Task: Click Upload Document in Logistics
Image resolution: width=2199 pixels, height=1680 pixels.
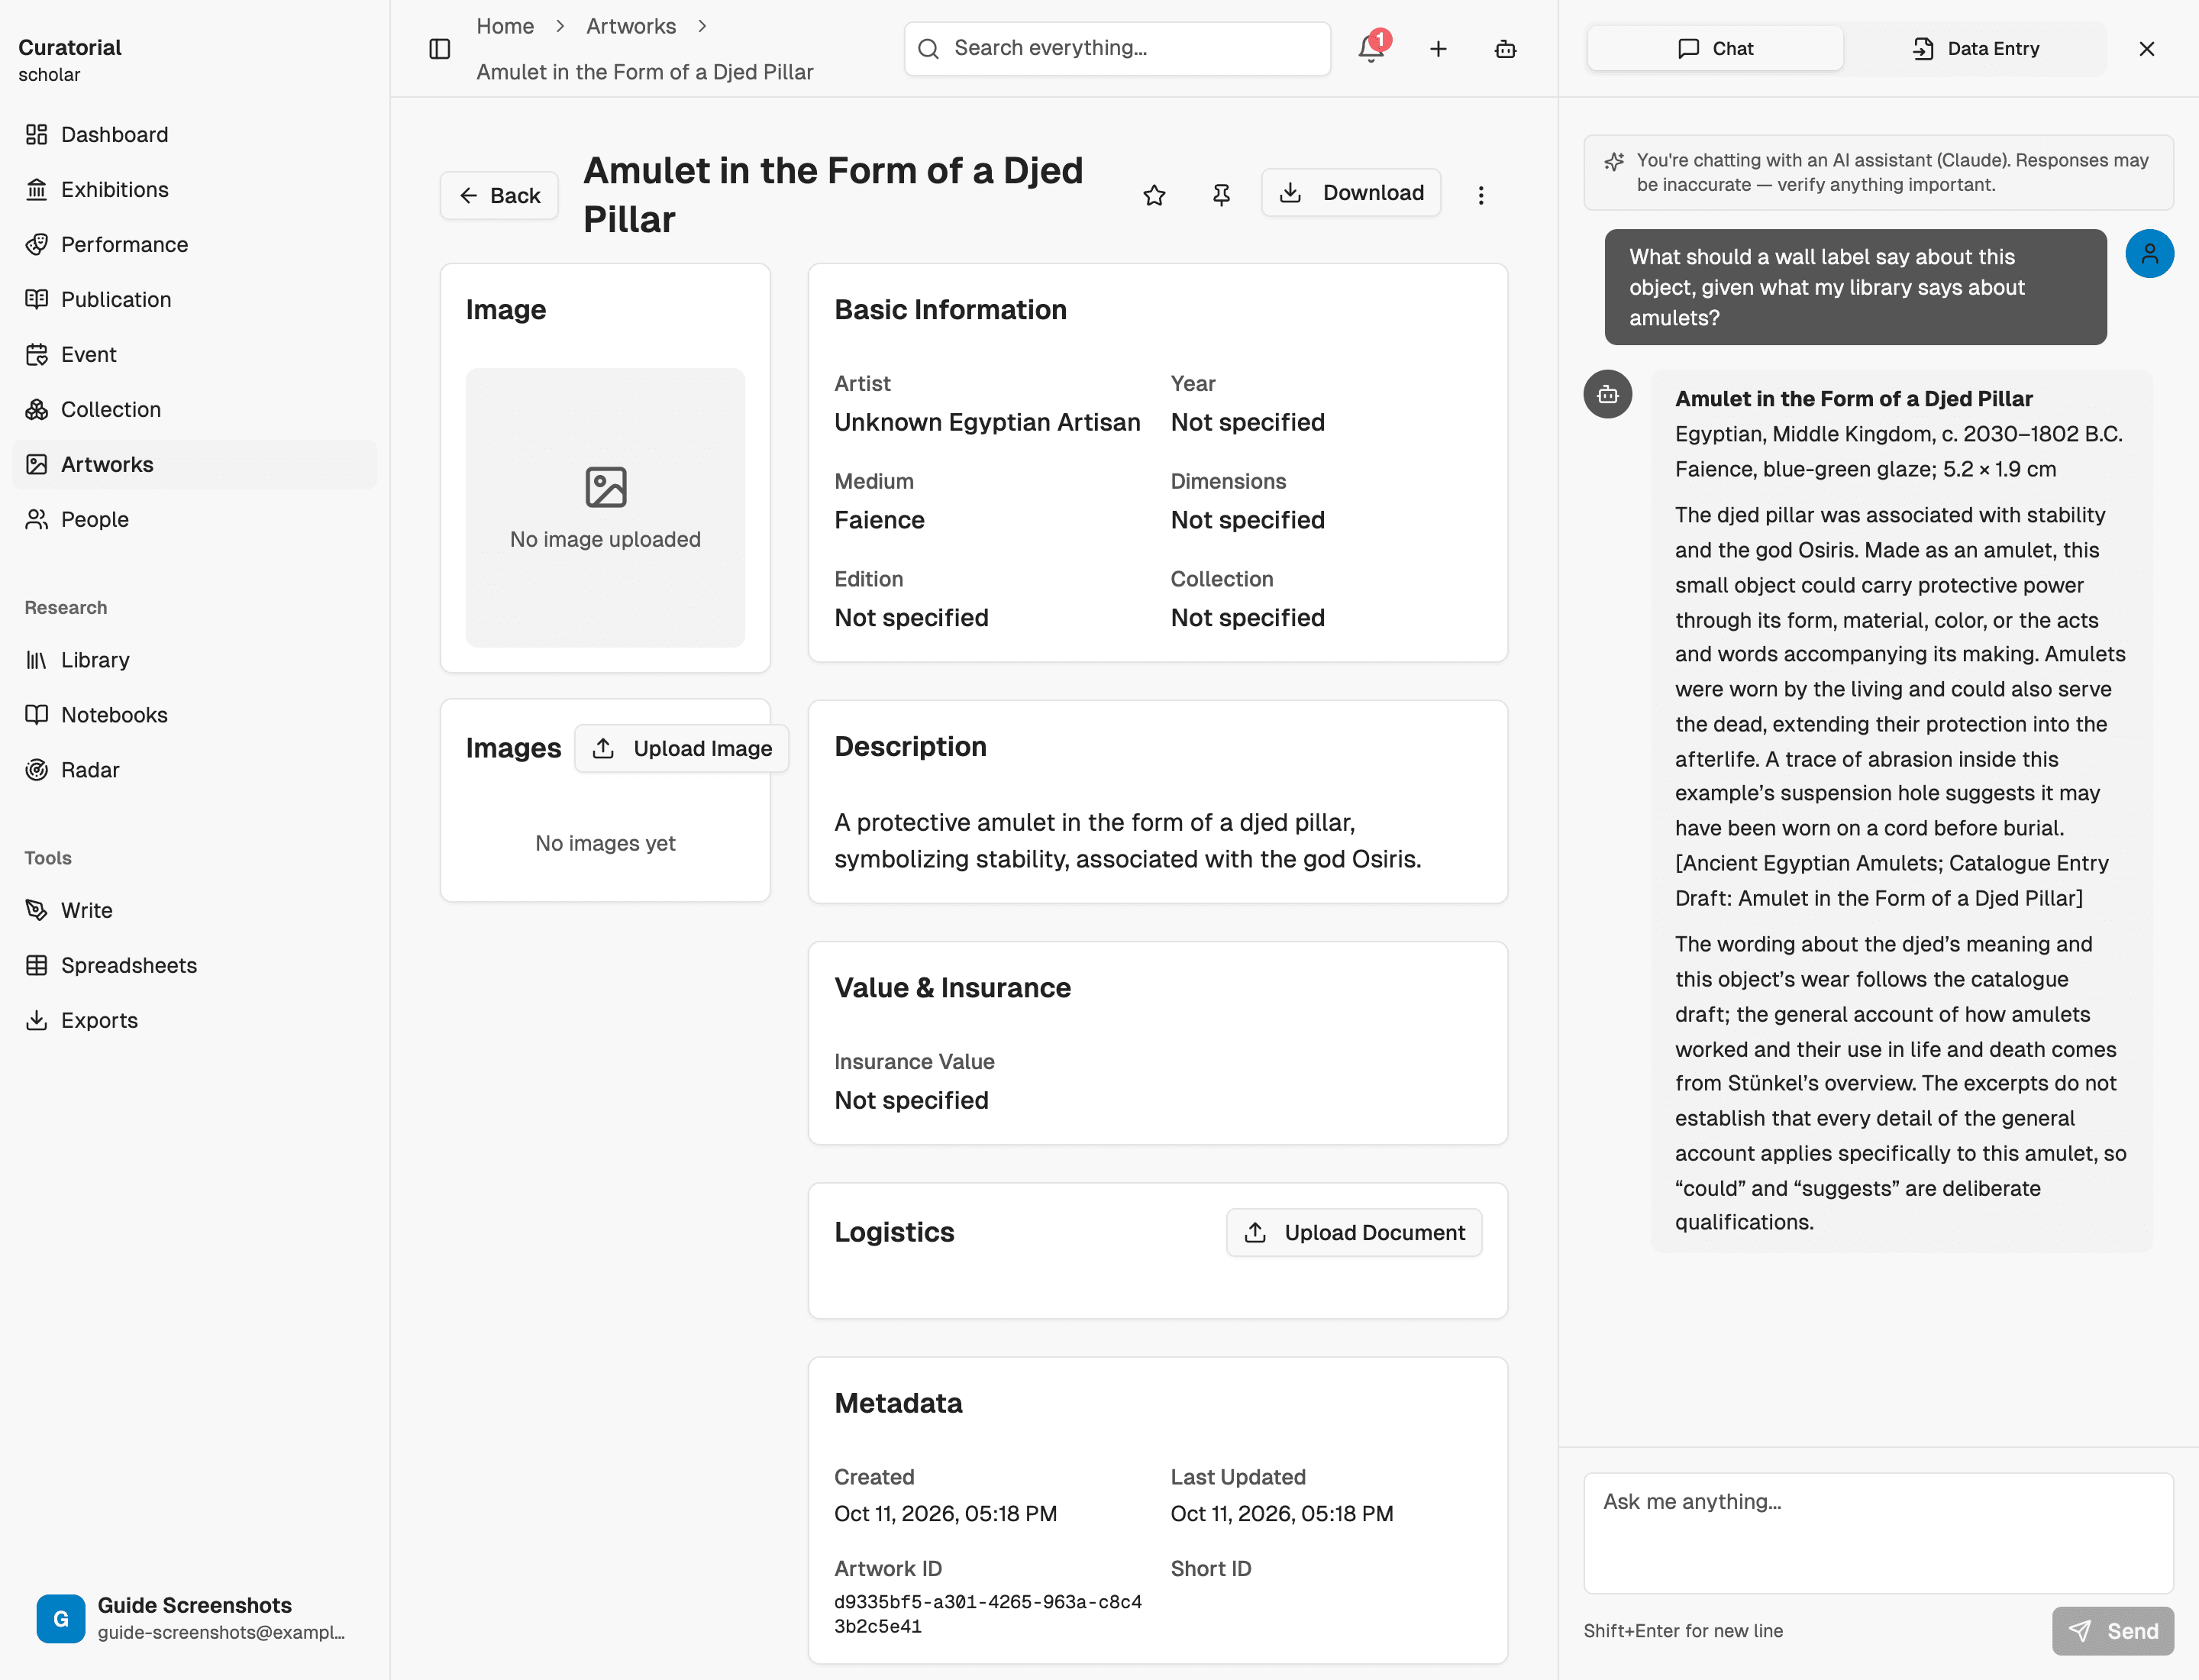Action: [1355, 1233]
